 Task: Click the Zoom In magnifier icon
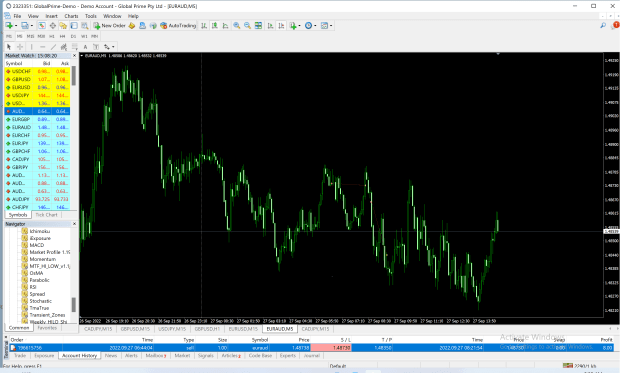[x=237, y=26]
